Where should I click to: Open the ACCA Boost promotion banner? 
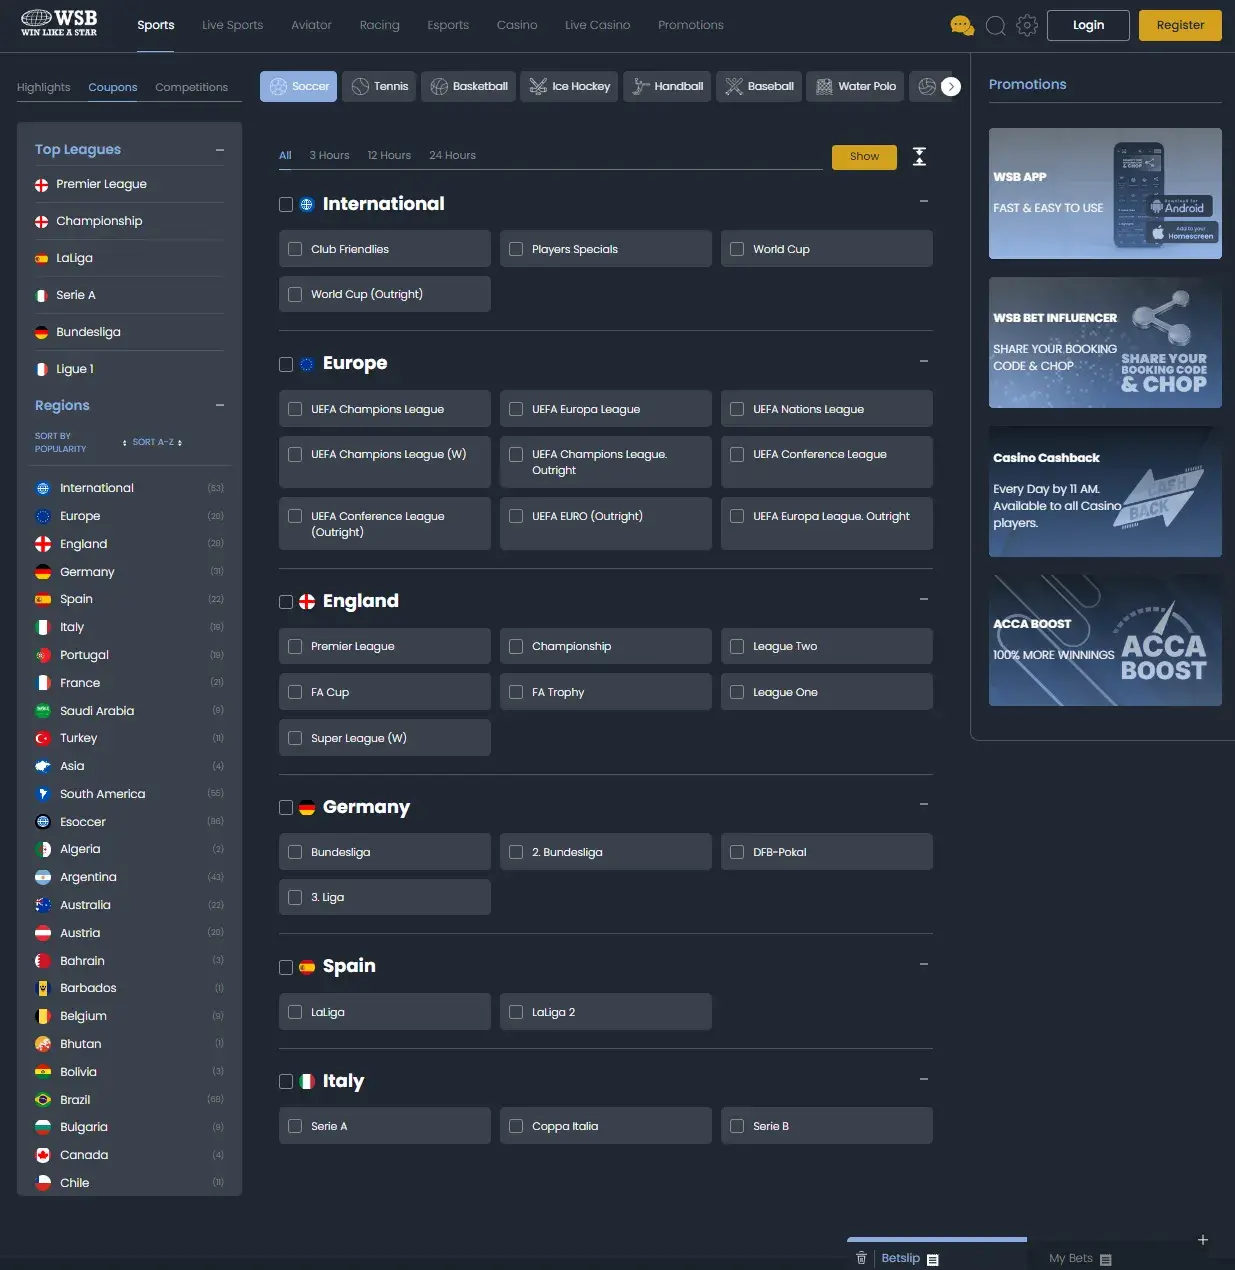[1105, 640]
